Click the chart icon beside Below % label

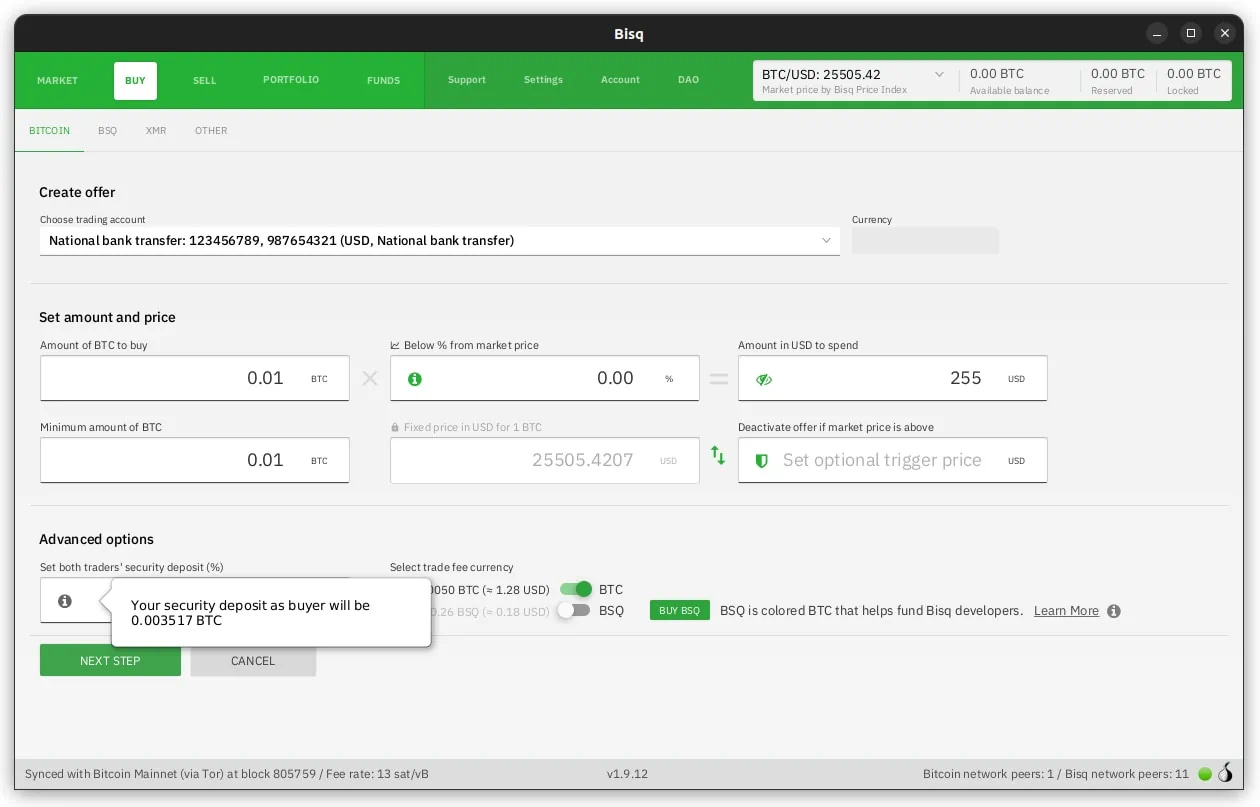tap(395, 345)
